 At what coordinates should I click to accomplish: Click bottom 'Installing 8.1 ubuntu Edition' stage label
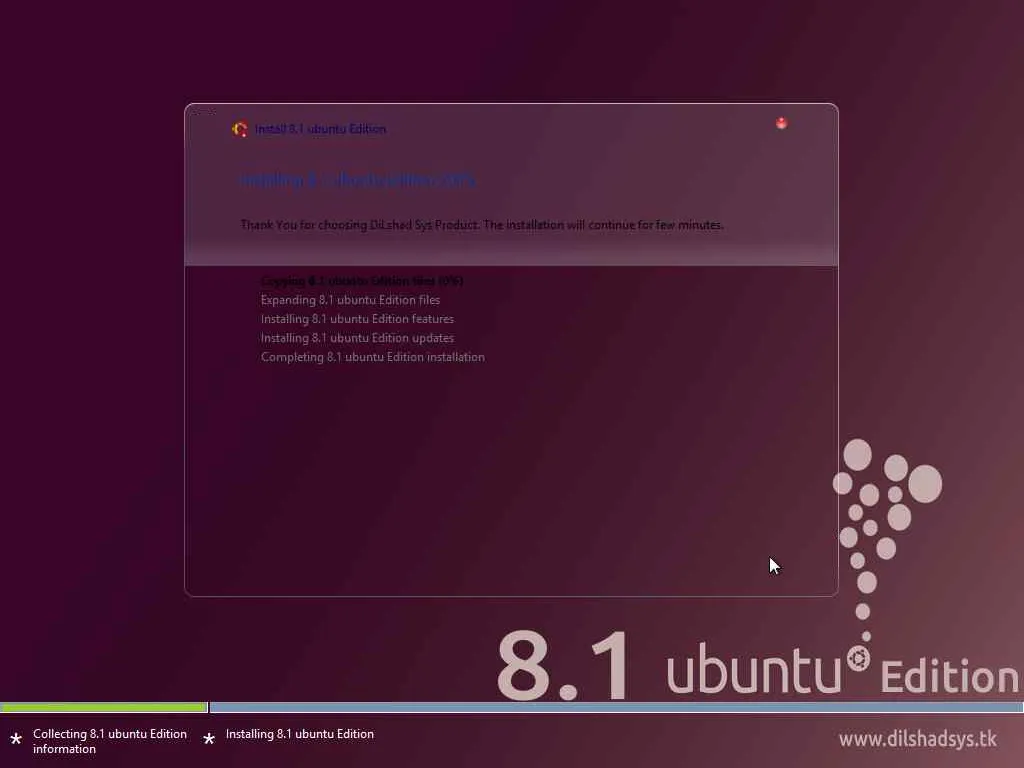pos(300,734)
